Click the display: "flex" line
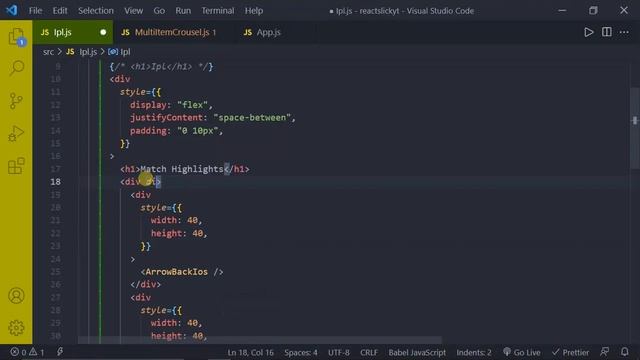Image resolution: width=640 pixels, height=360 pixels. 171,105
